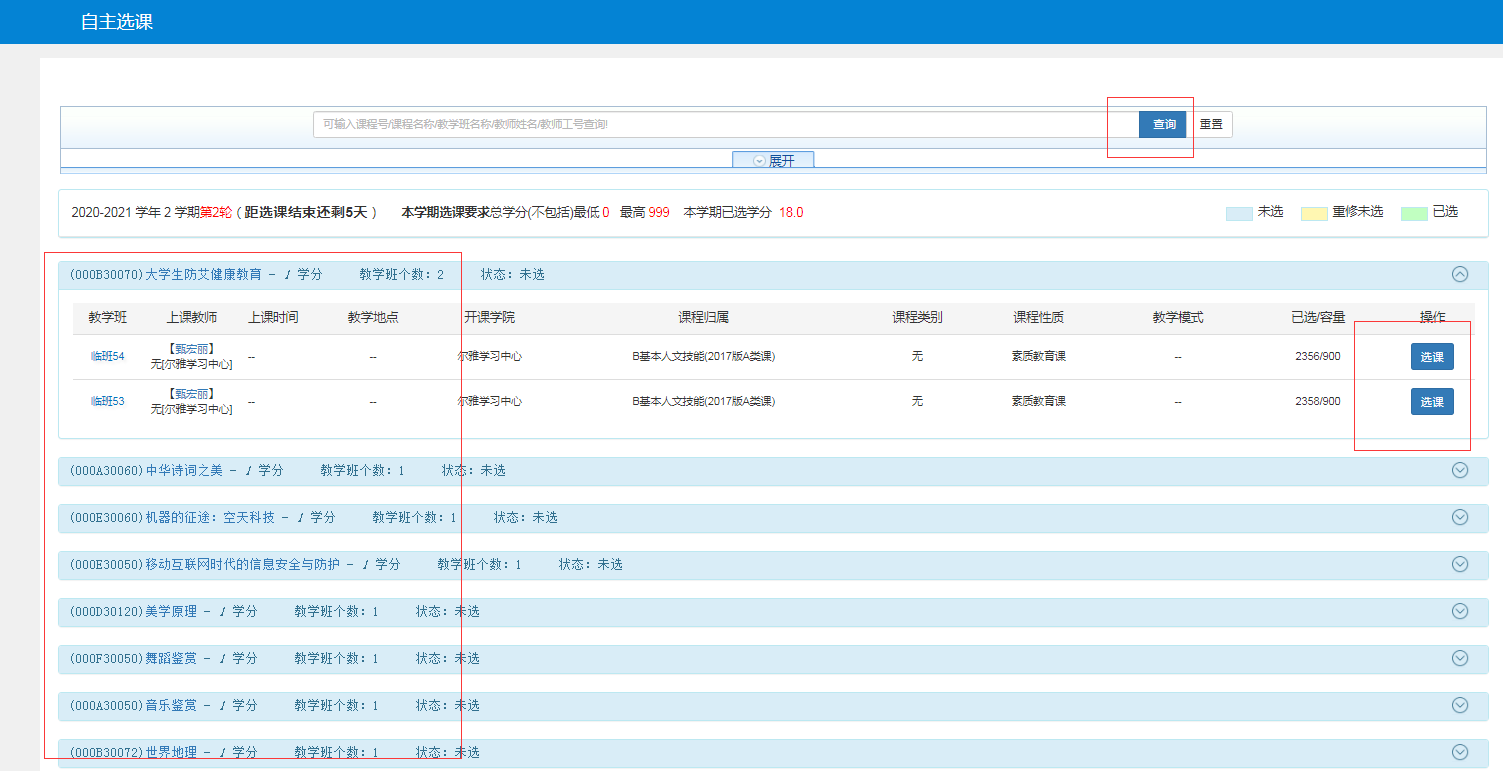Collapse the 大学生防艾健康教育 course panel chevron
This screenshot has height=771, width=1503.
point(1459,274)
